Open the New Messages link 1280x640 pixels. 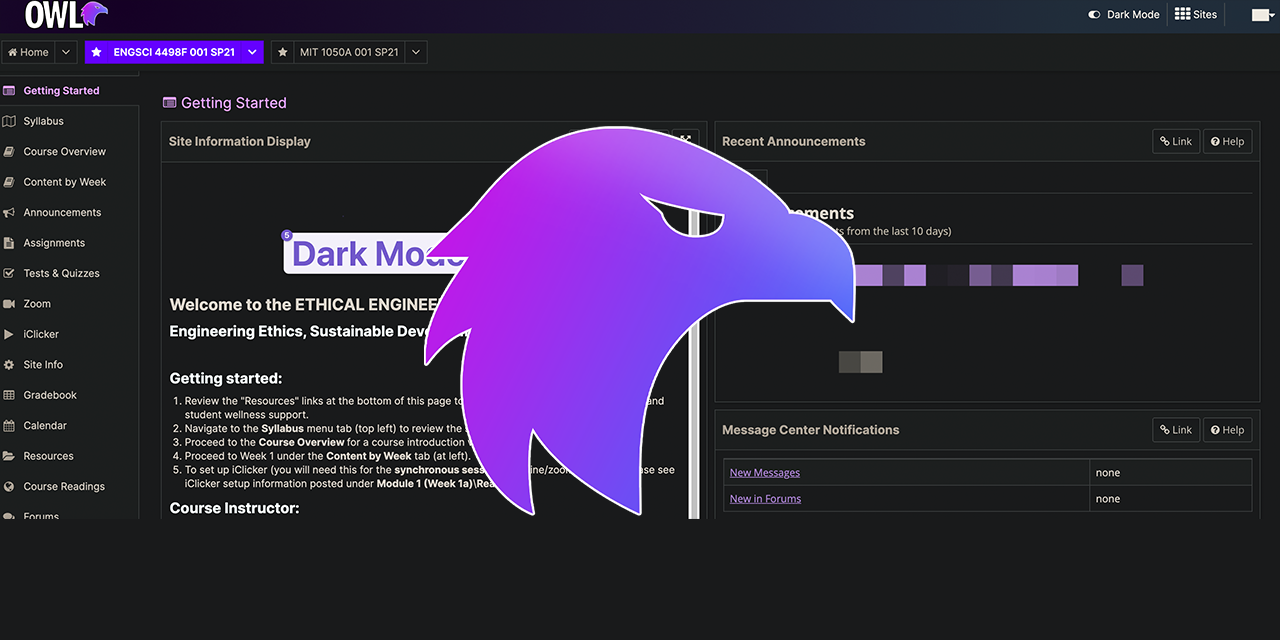click(764, 472)
